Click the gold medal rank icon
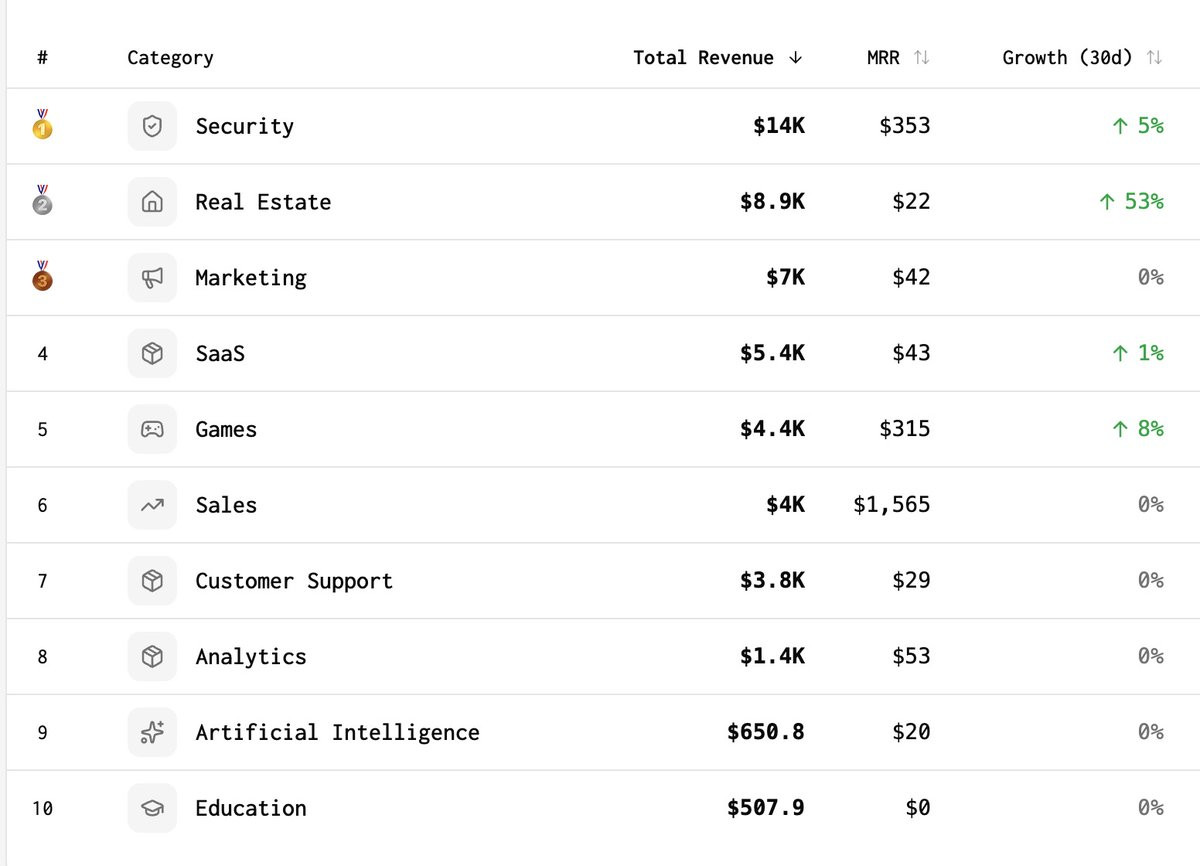The width and height of the screenshot is (1200, 866). (42, 125)
